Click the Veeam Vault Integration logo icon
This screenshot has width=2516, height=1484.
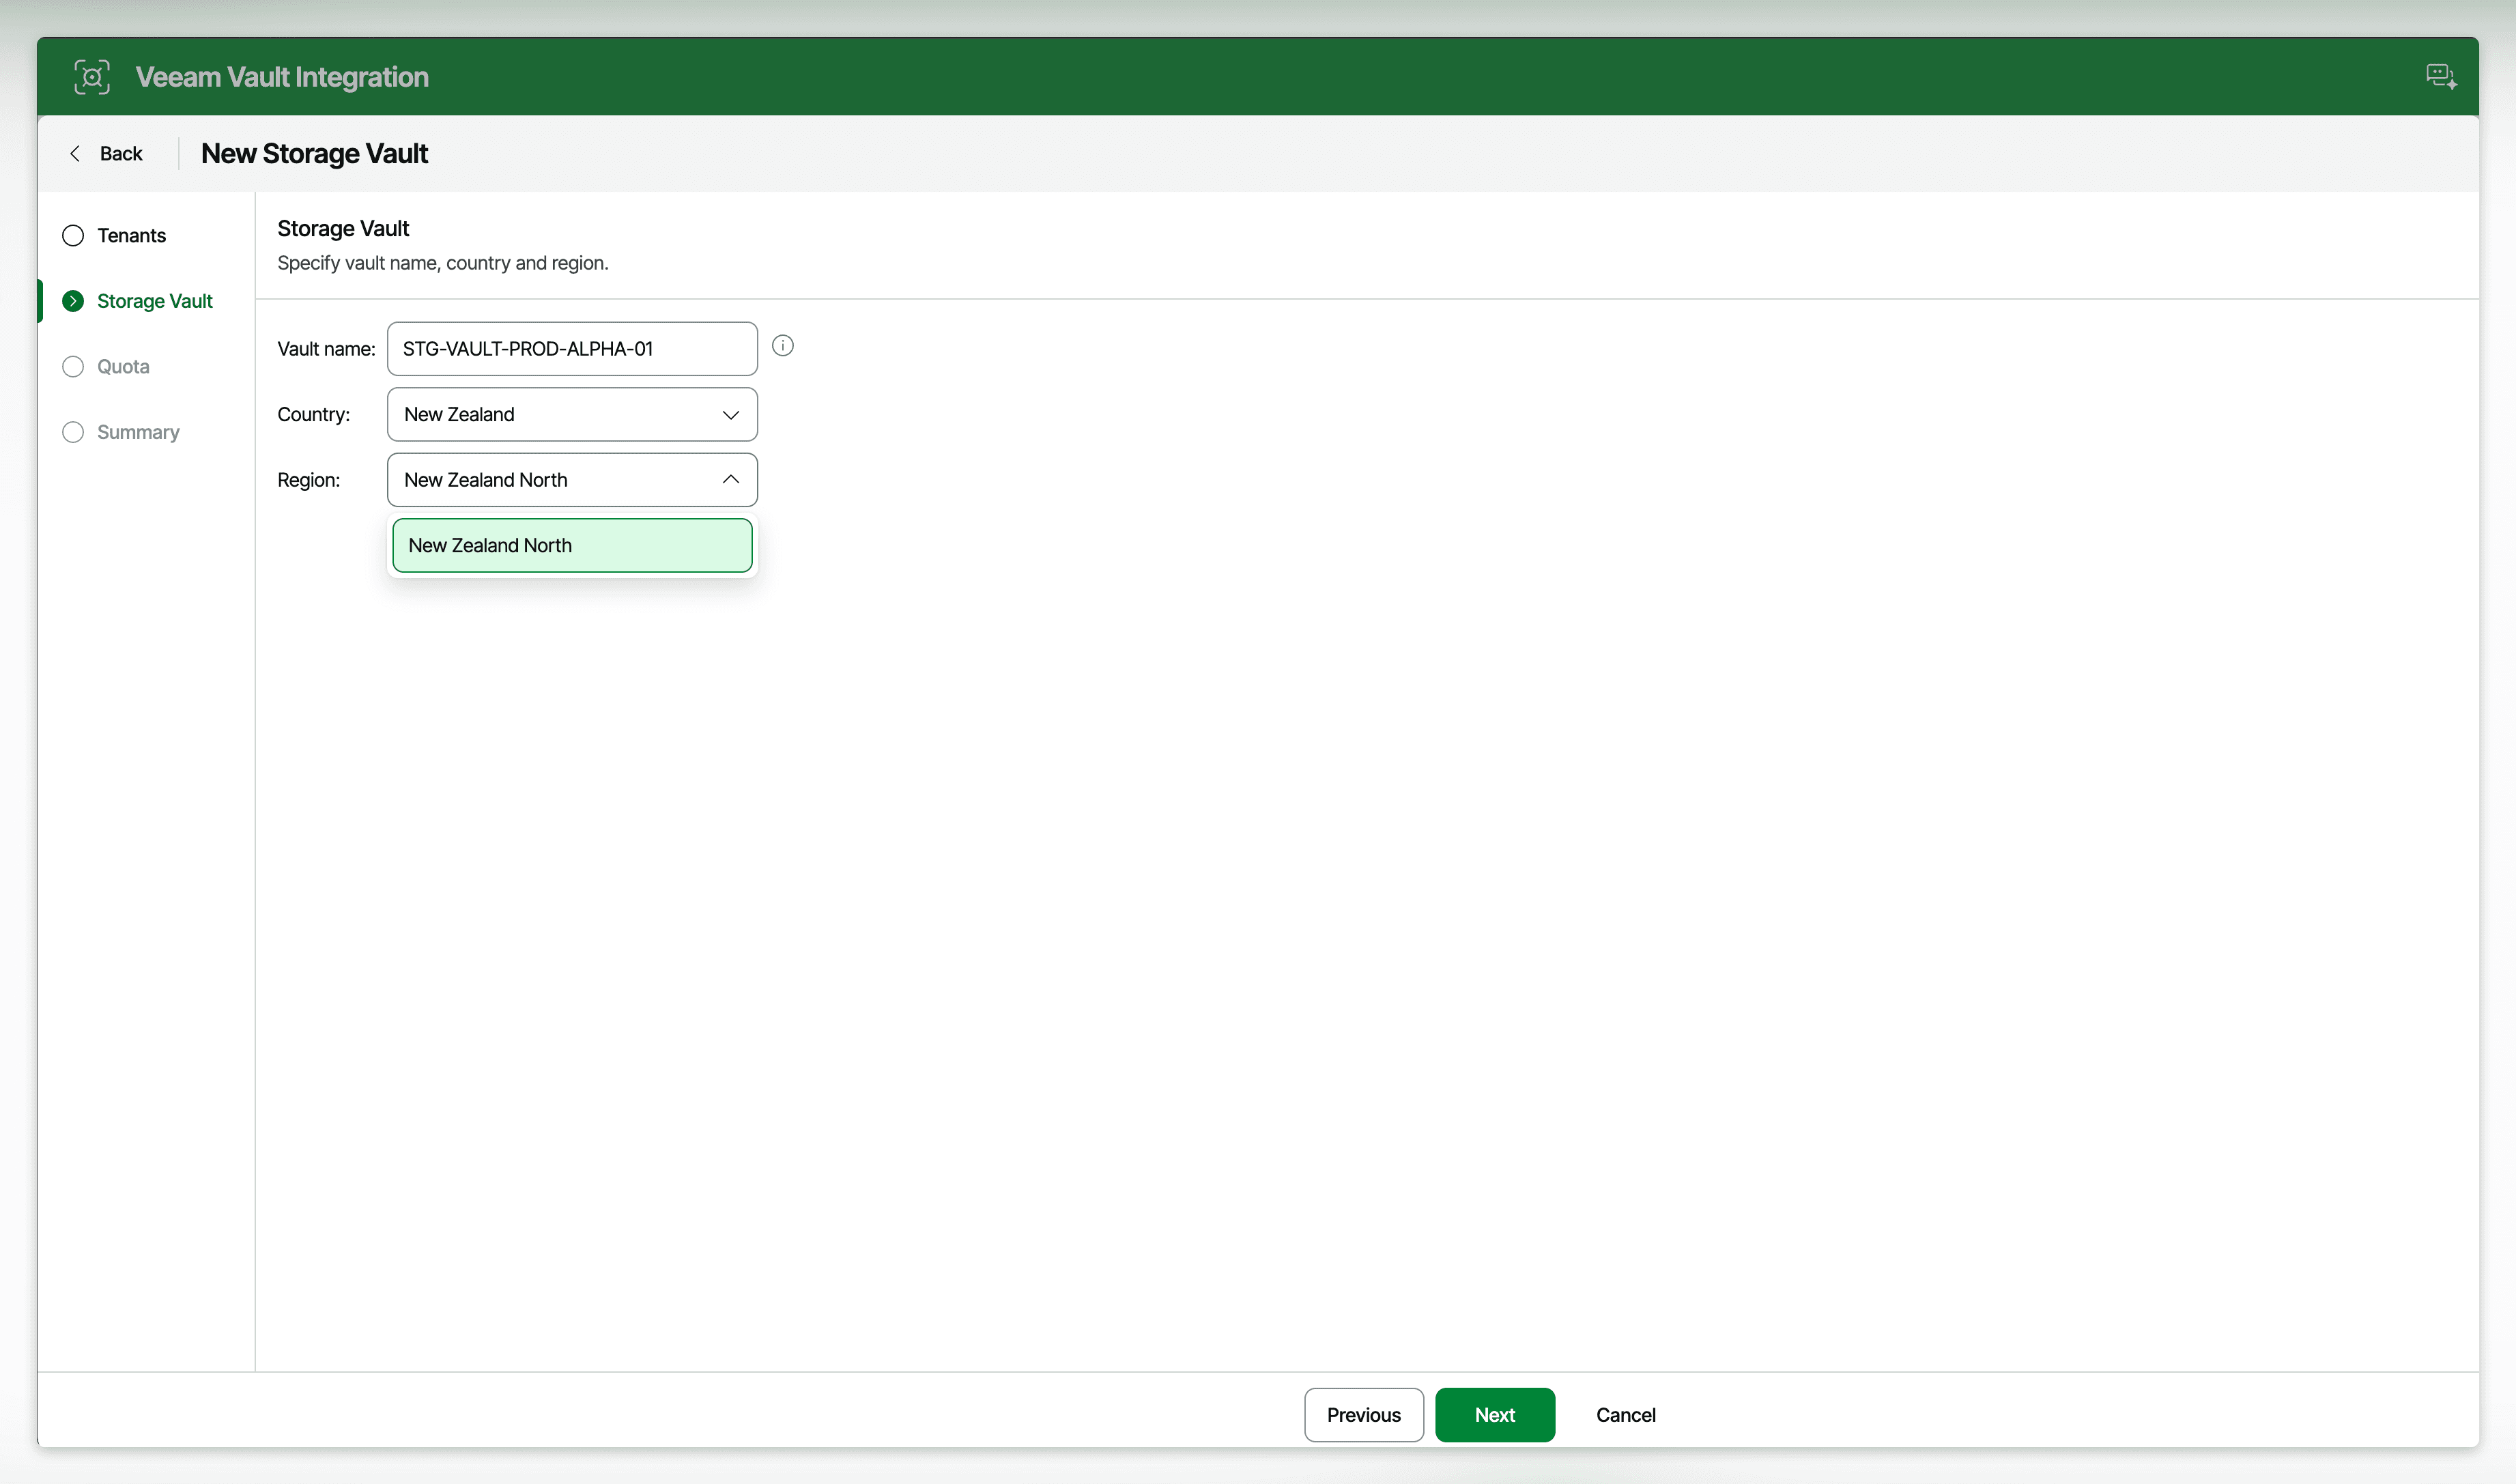92,77
